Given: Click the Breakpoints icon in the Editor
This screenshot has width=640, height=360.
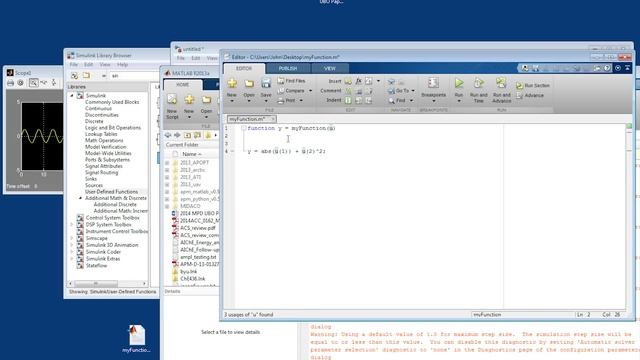Looking at the screenshot, I should pos(433,83).
